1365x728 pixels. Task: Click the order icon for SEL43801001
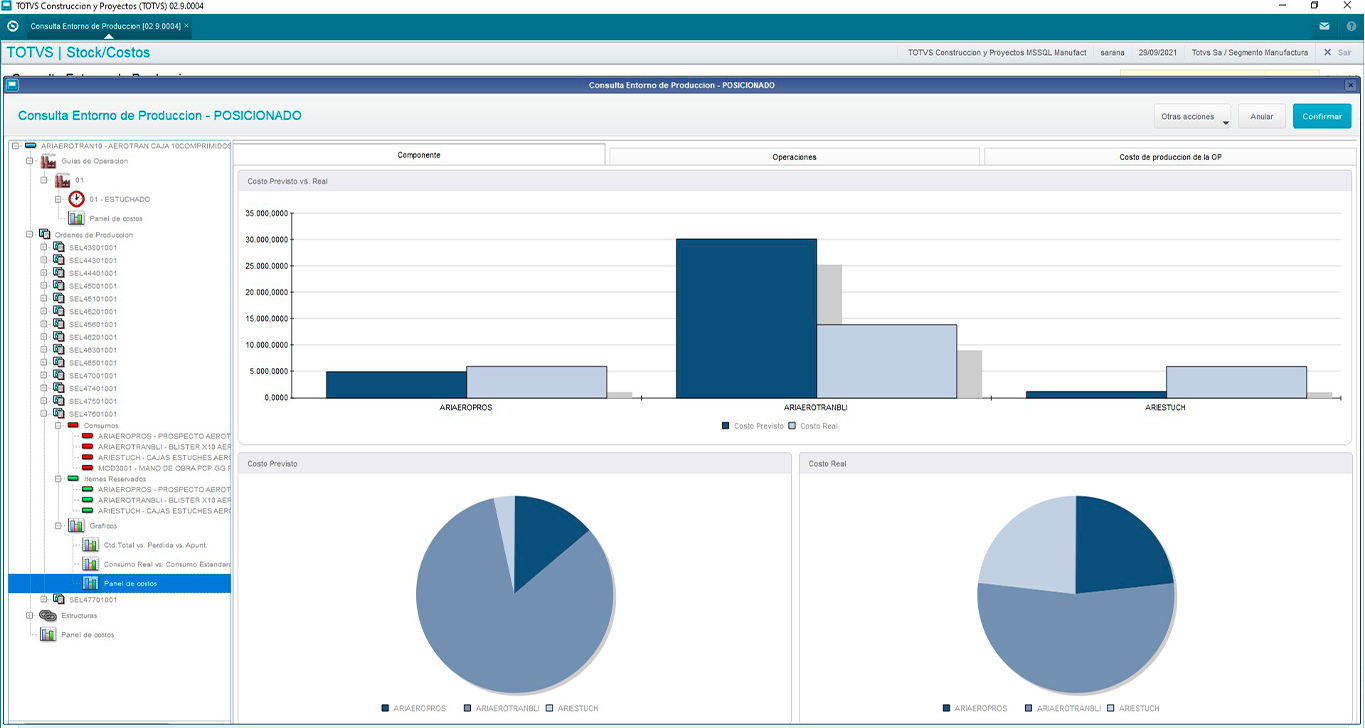[x=59, y=248]
